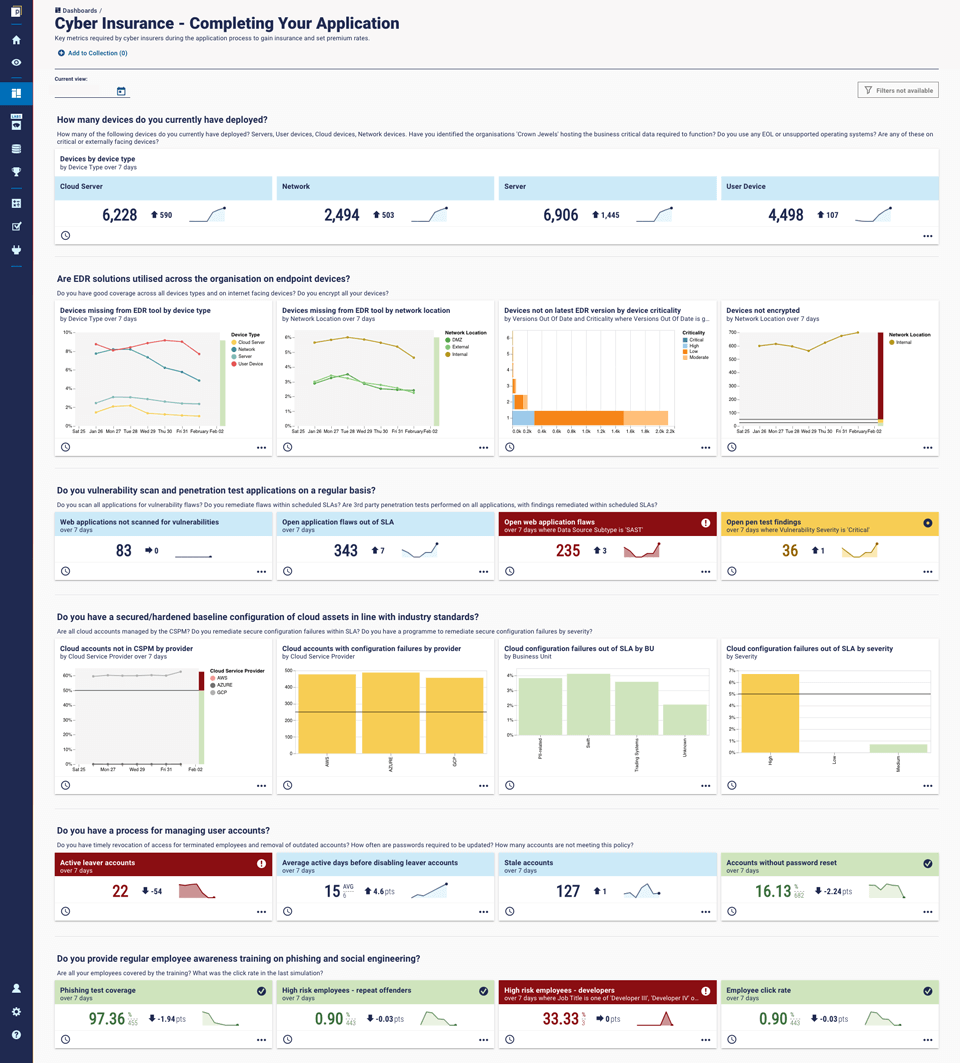Open the Current view calendar picker
This screenshot has height=1063, width=960.
point(120,90)
